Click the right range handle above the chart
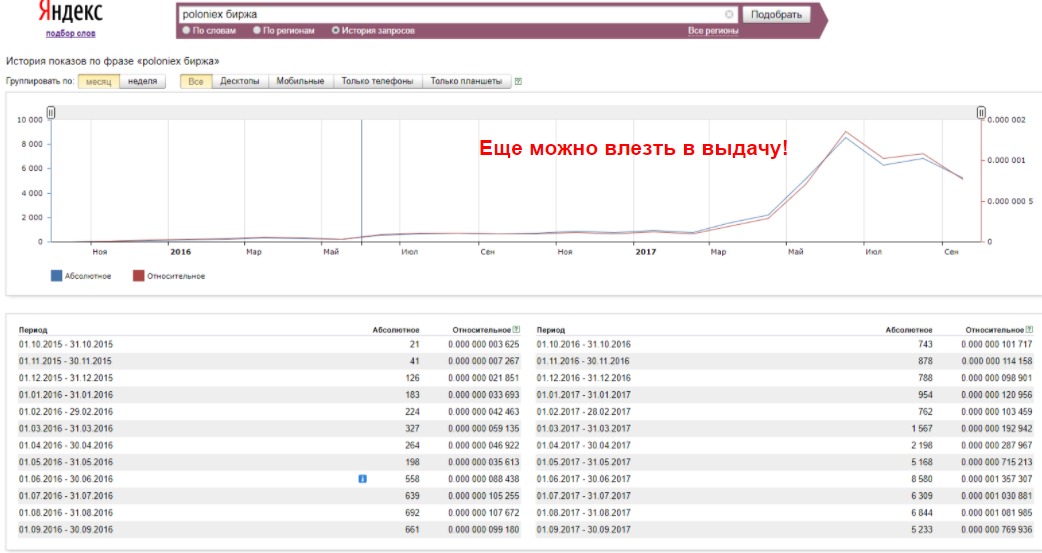Viewport: 1042px width, 553px height. click(x=981, y=113)
